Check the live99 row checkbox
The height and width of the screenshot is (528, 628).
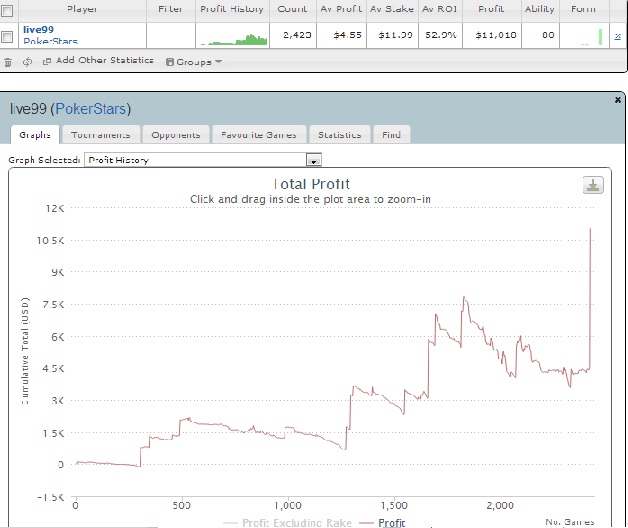(7, 37)
